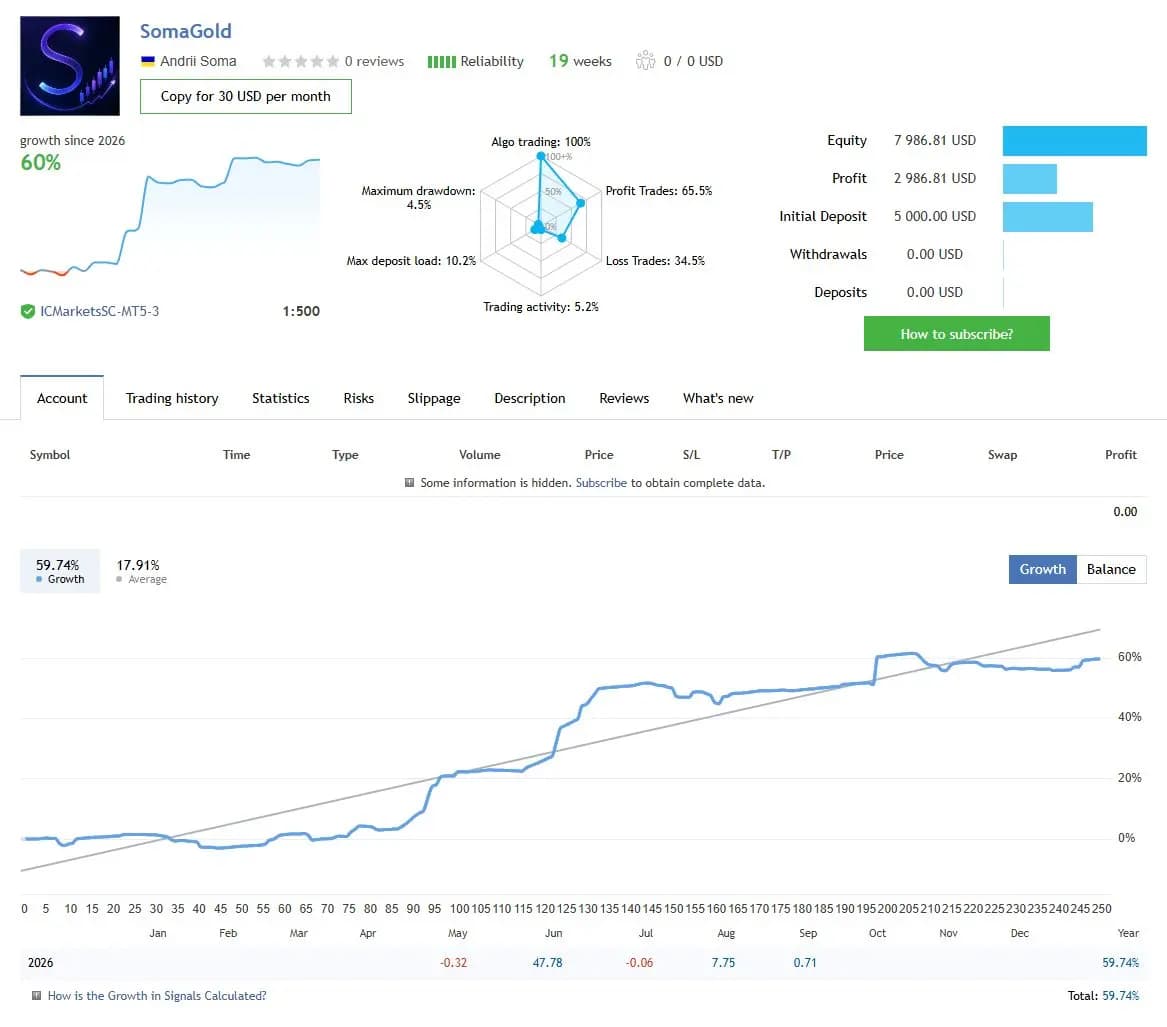Click the 2026 year row label
Image resolution: width=1167 pixels, height=1027 pixels.
[x=40, y=962]
